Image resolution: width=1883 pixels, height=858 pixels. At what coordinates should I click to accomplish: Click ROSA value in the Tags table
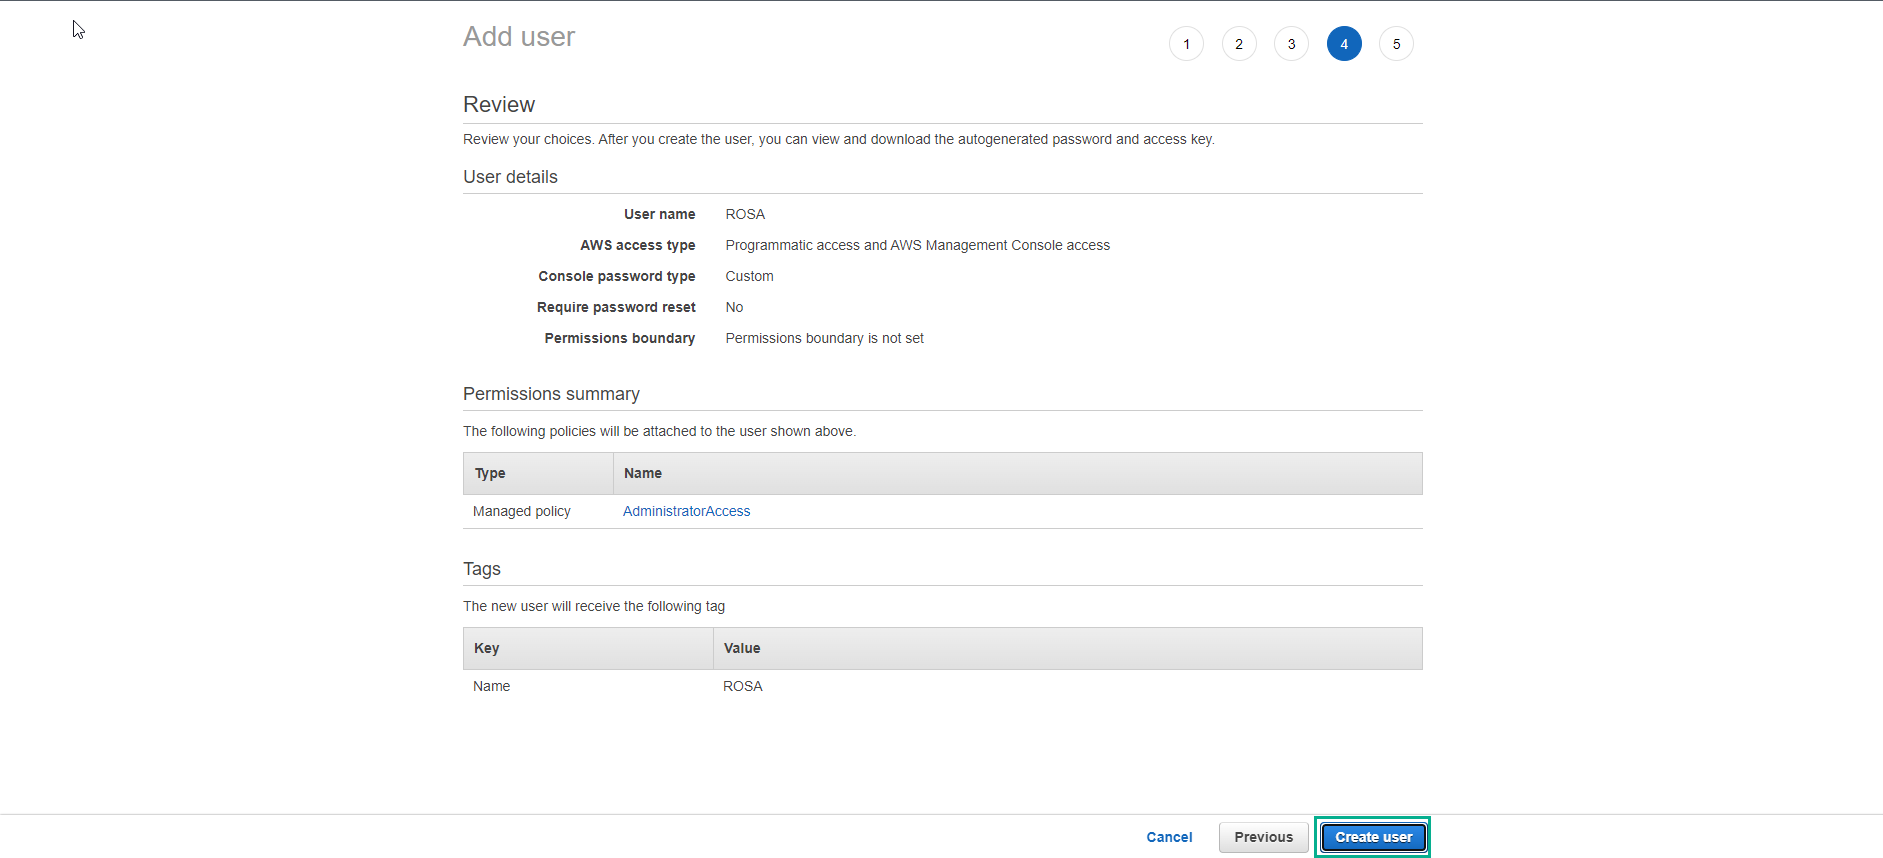743,686
